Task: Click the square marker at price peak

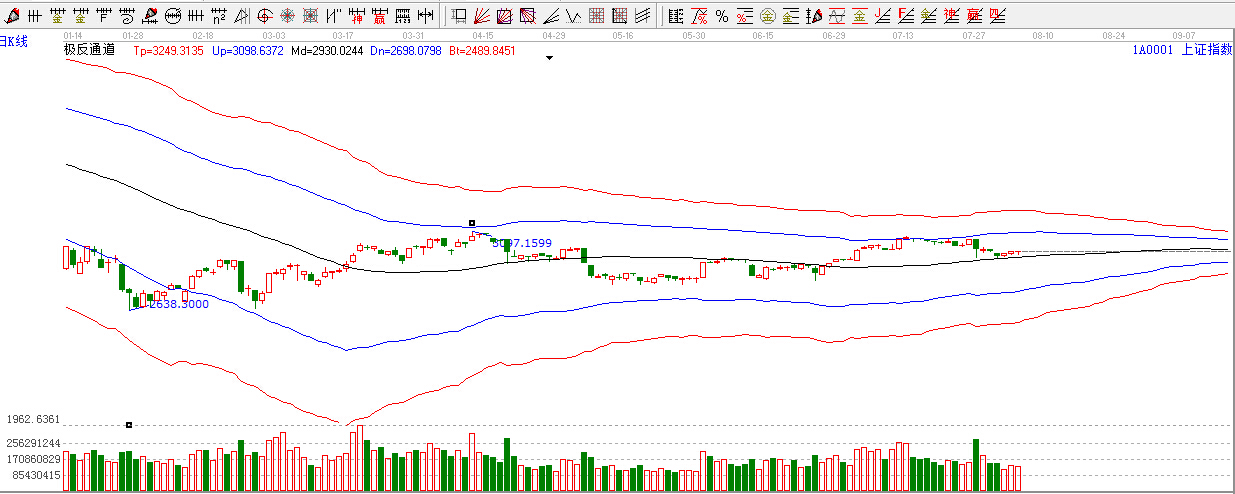Action: [472, 223]
